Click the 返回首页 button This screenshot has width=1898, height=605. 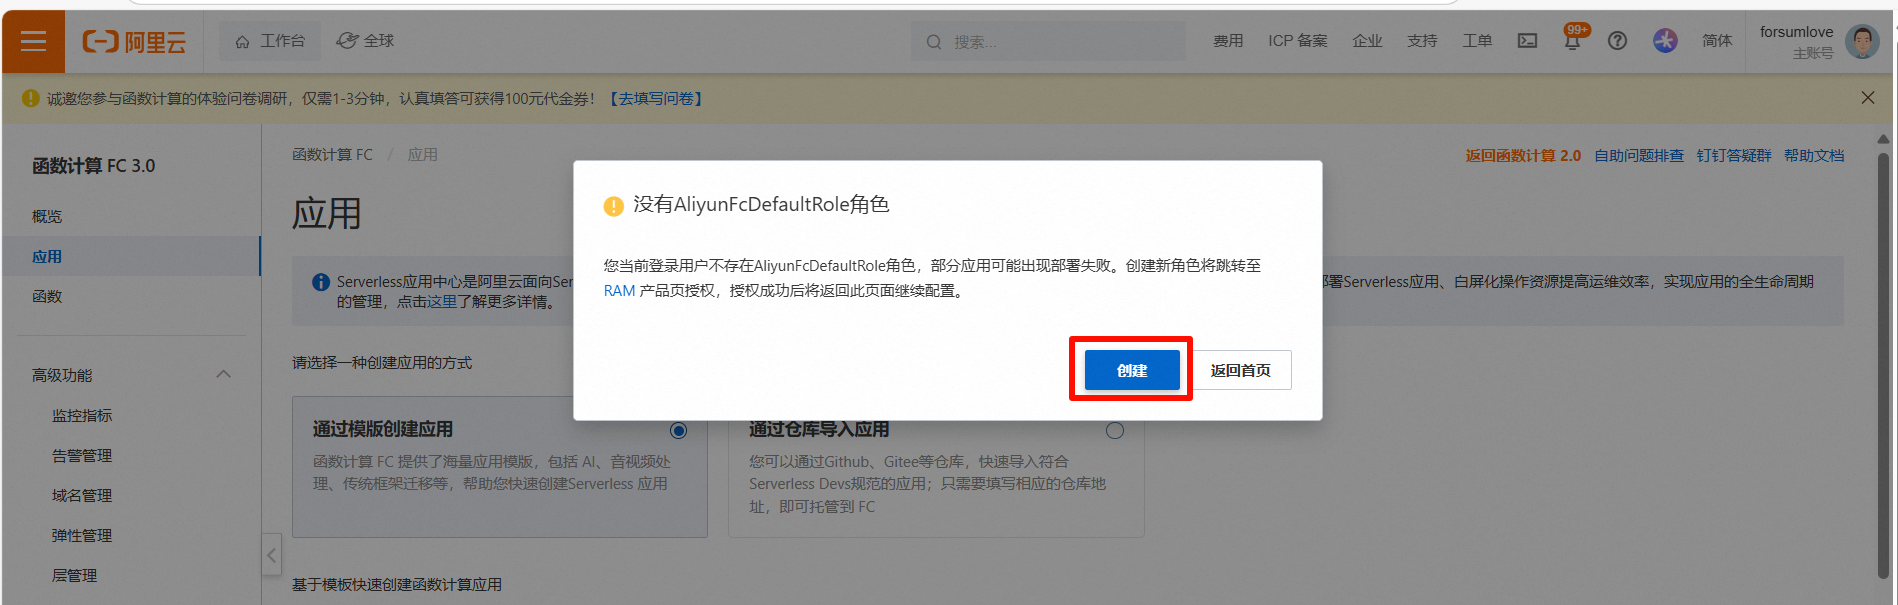tap(1240, 370)
